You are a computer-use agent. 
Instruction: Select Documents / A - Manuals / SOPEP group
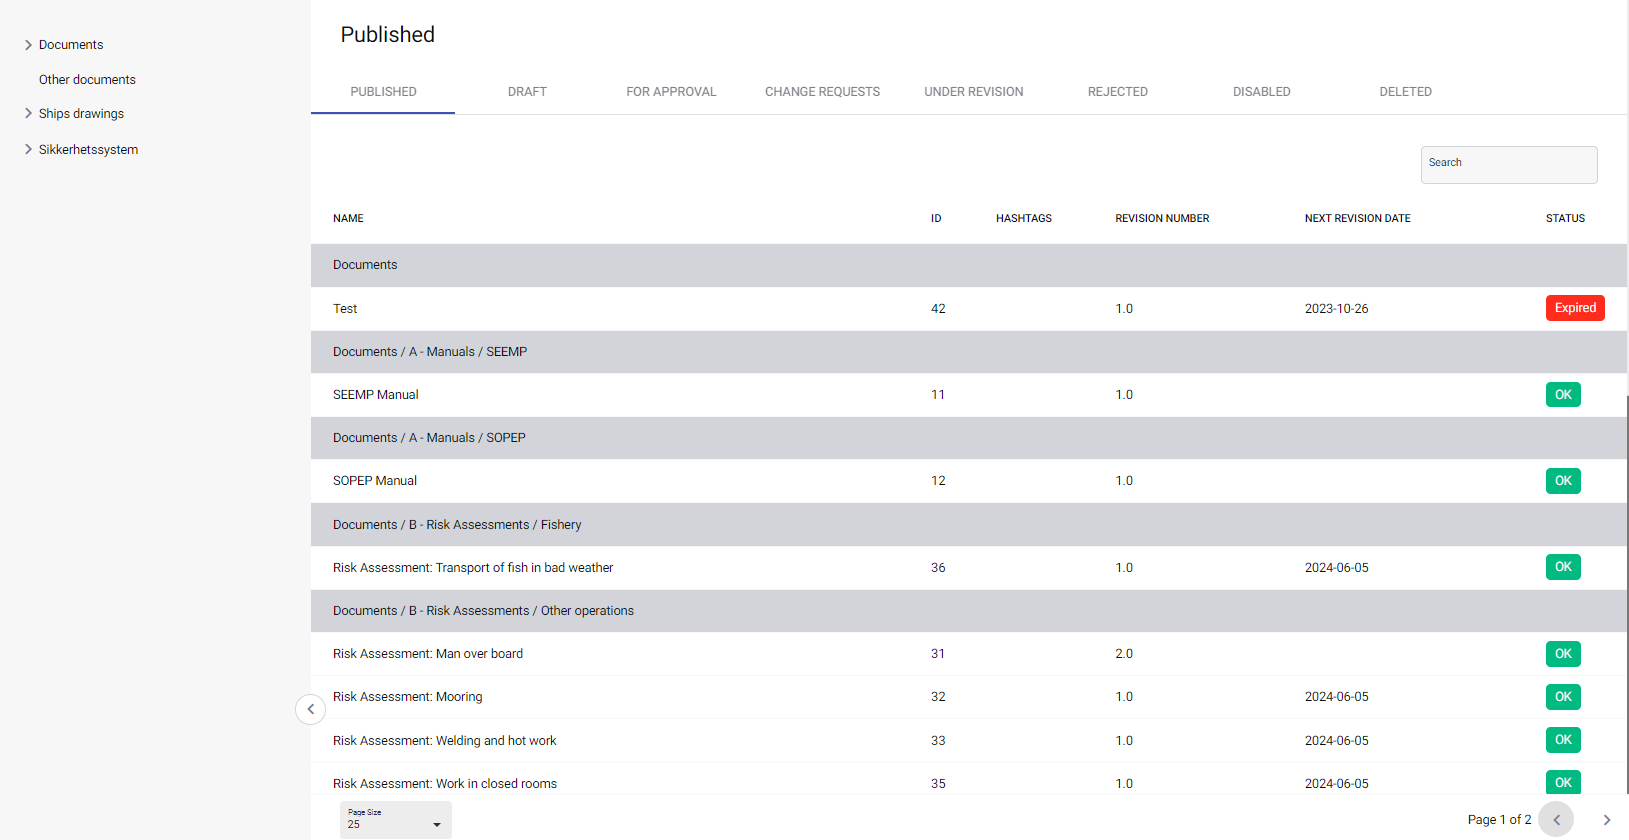click(x=968, y=438)
